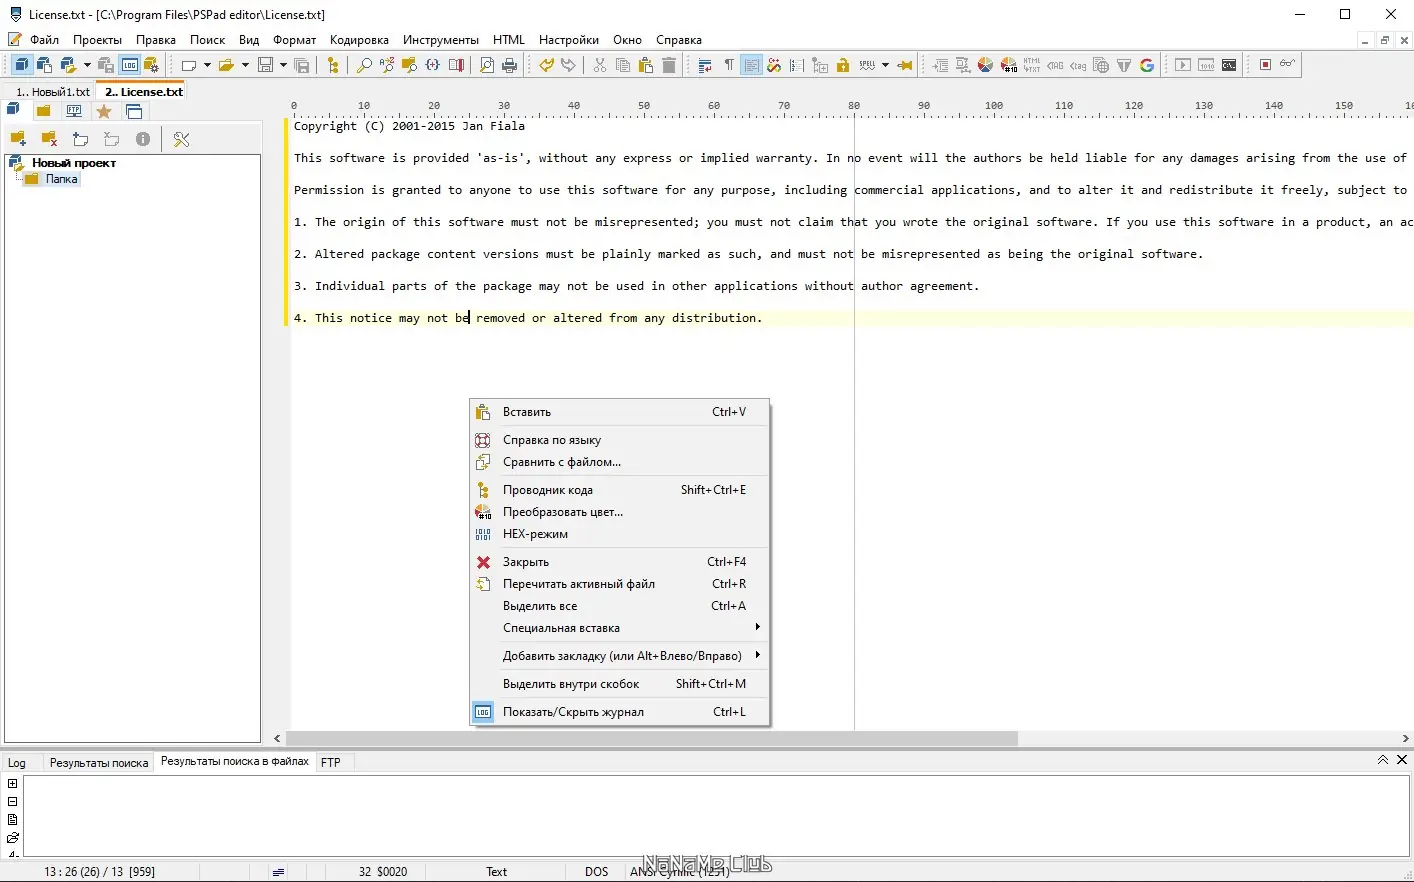This screenshot has height=882, width=1414.
Task: Open the dropdown arrow next to the project icons
Action: pos(87,65)
